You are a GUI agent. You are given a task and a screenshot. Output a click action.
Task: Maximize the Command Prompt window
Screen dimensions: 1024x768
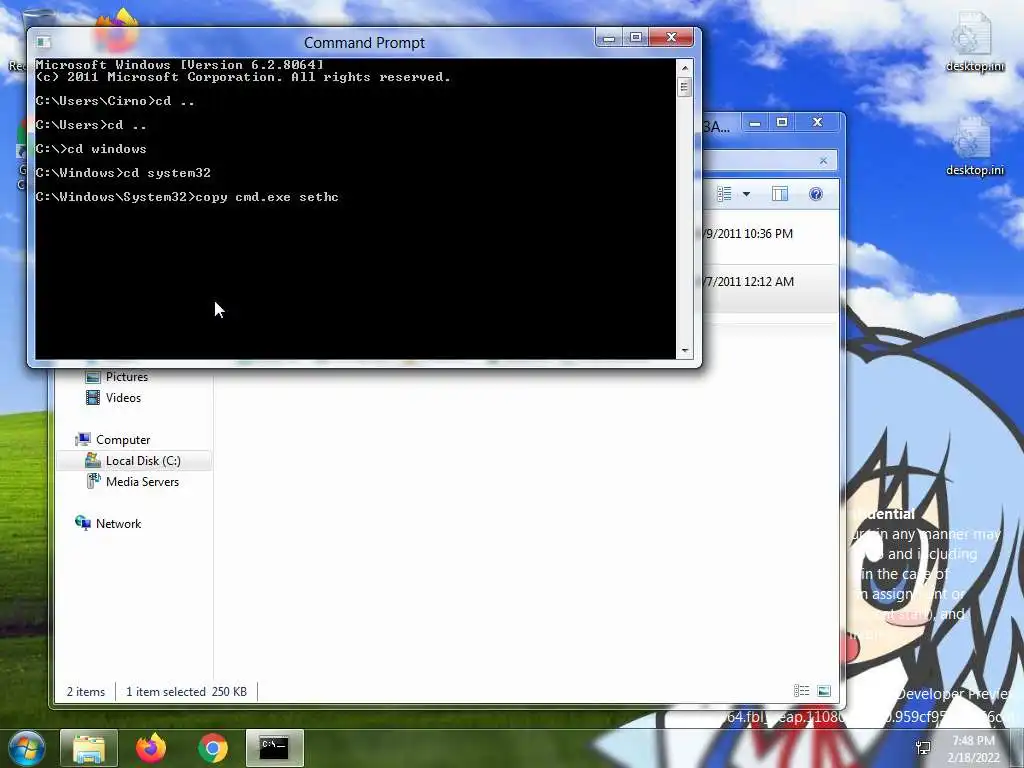coord(635,38)
